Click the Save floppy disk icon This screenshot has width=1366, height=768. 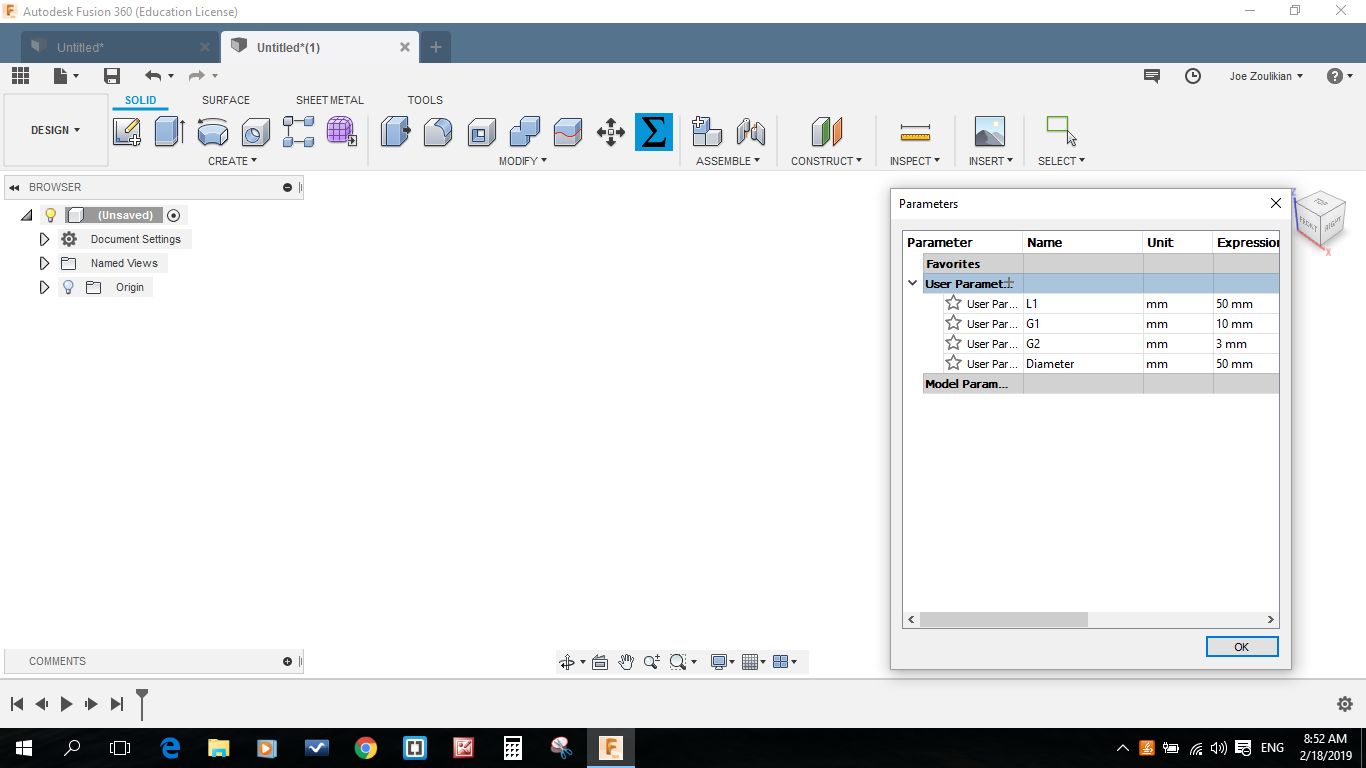point(112,76)
